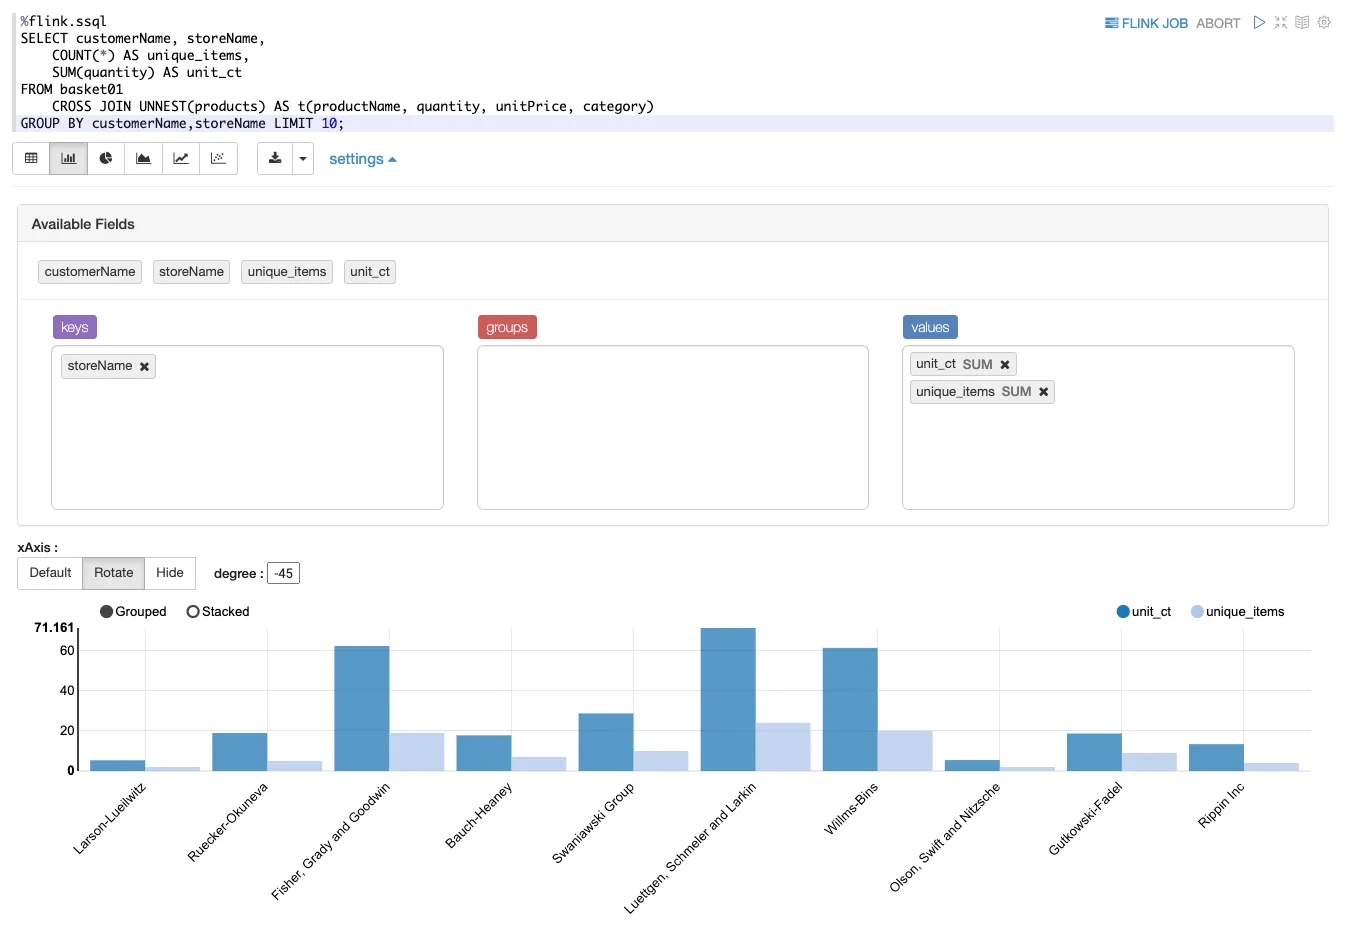Viewport: 1350px width, 932px height.
Task: Click the unit_ct bar for Luettgen, Schmeler and Larkin
Action: click(x=728, y=699)
